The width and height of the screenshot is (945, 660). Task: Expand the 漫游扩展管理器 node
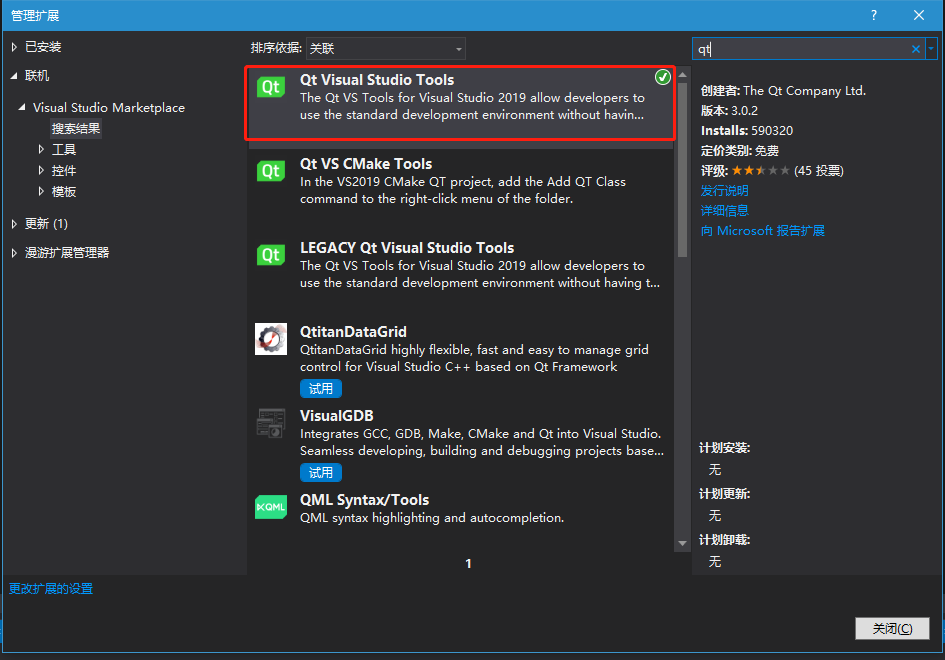click(14, 253)
